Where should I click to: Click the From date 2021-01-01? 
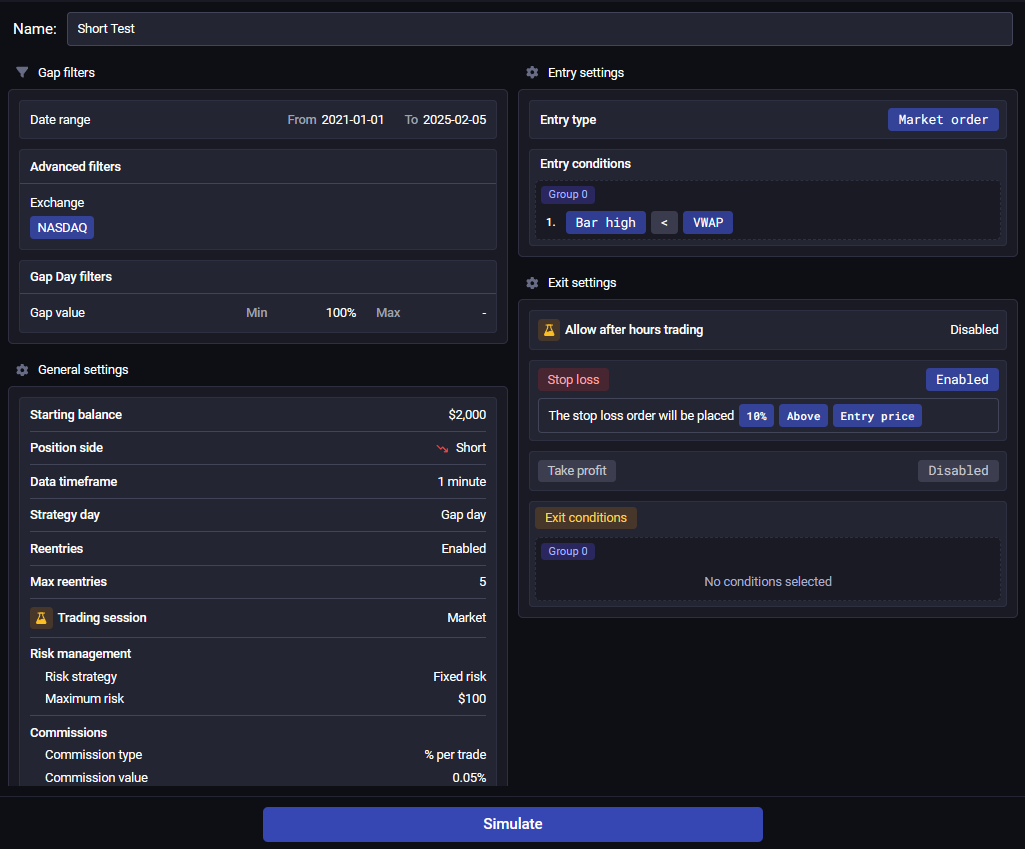click(x=352, y=120)
